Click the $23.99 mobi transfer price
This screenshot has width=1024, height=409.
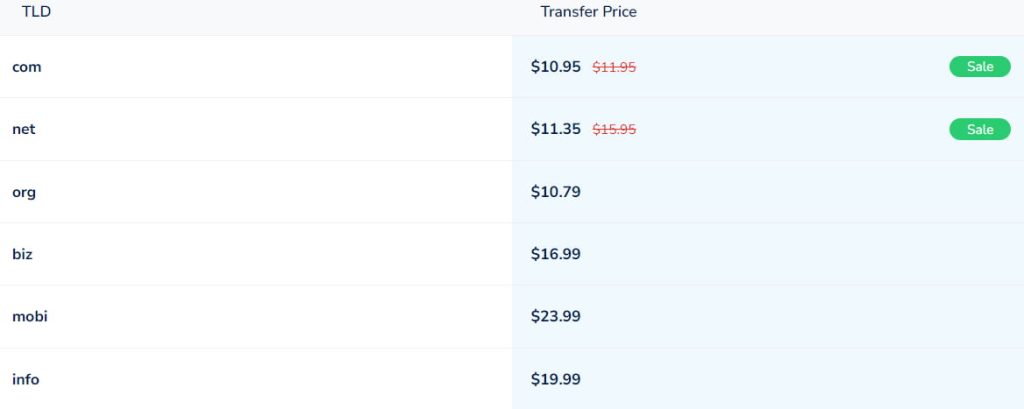pos(555,316)
